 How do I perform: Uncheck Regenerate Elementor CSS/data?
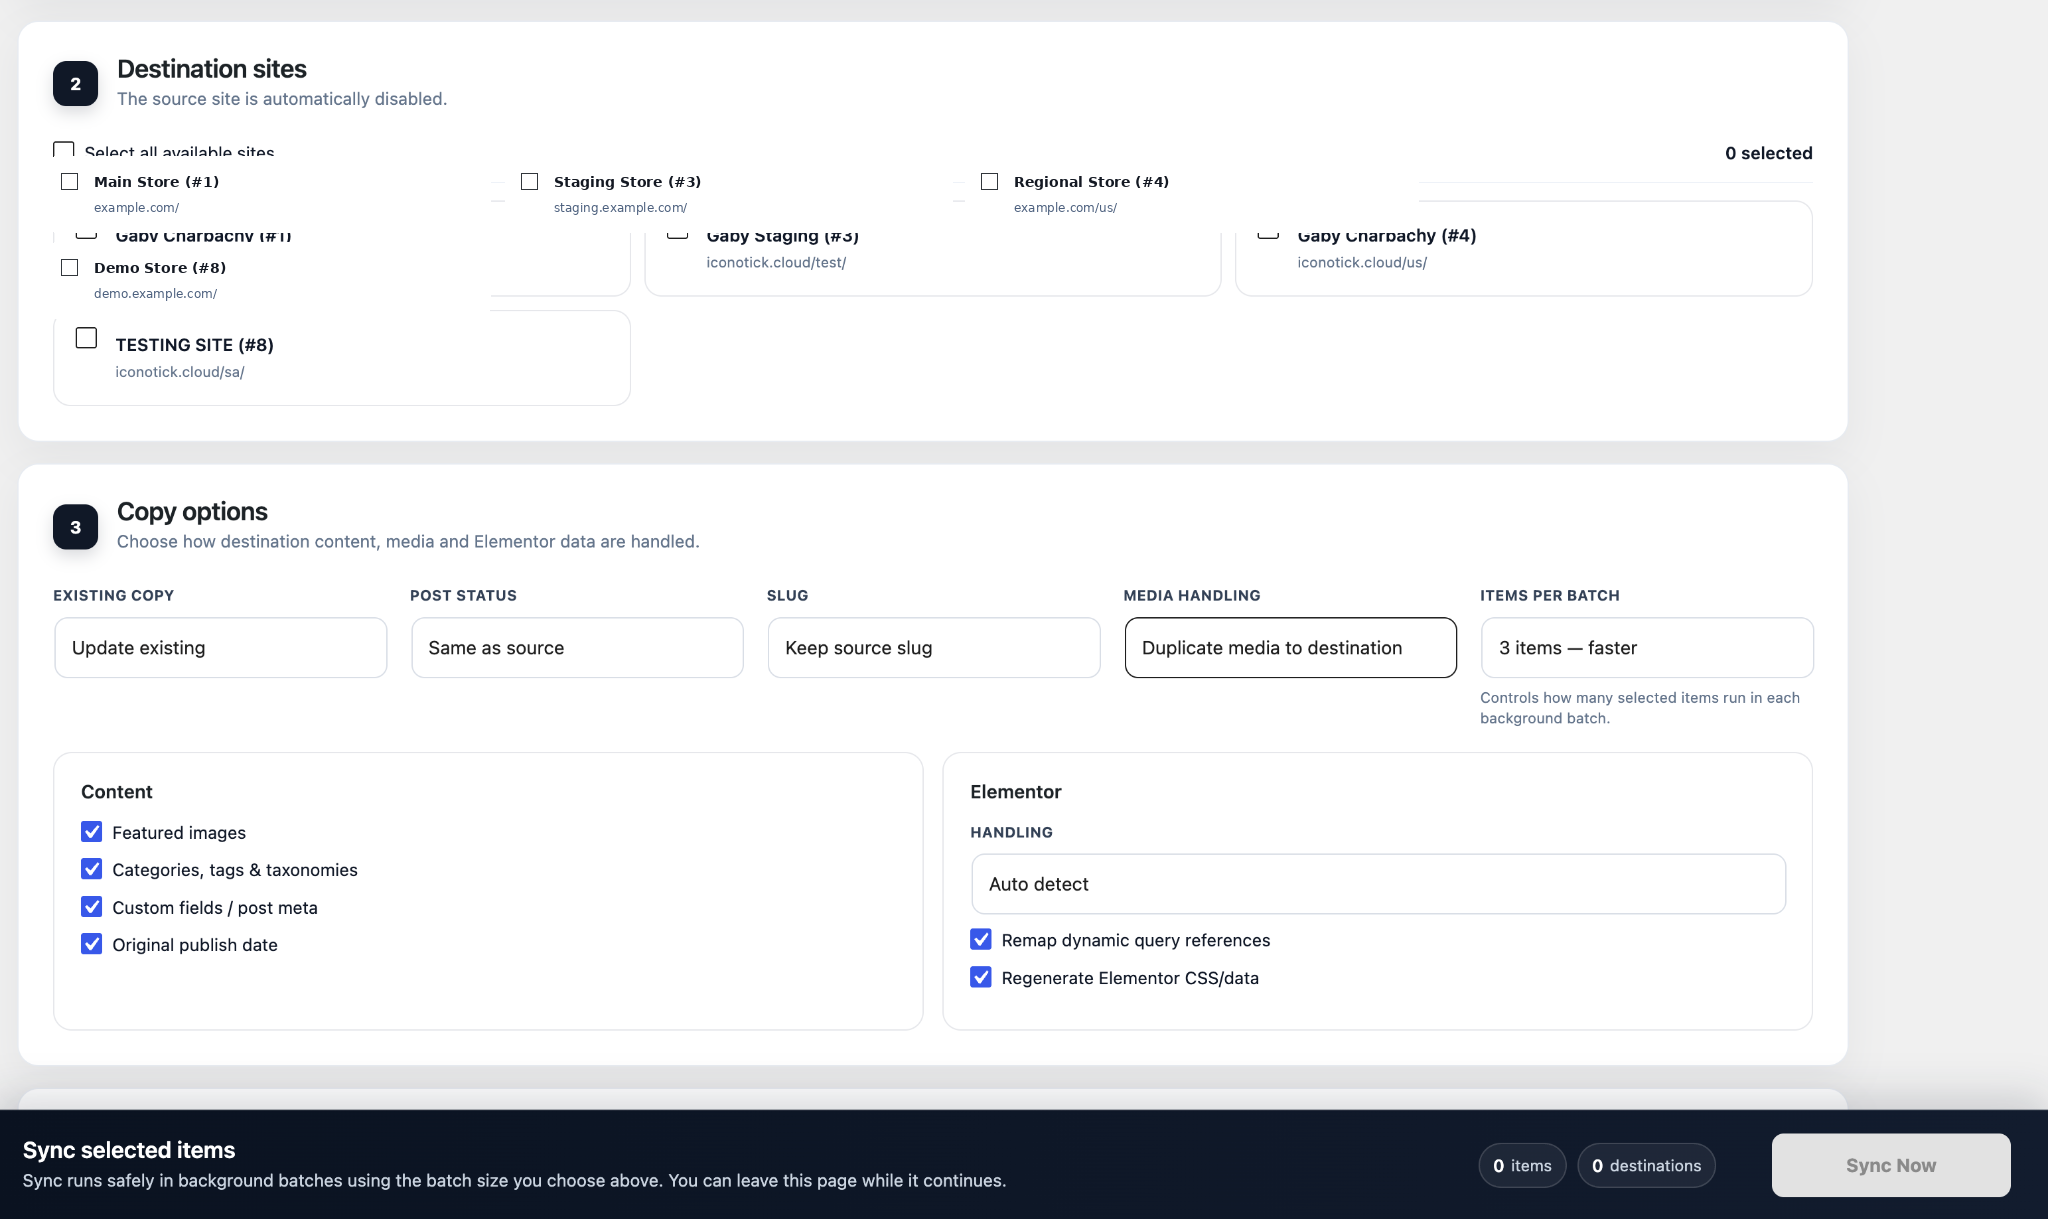pyautogui.click(x=981, y=977)
